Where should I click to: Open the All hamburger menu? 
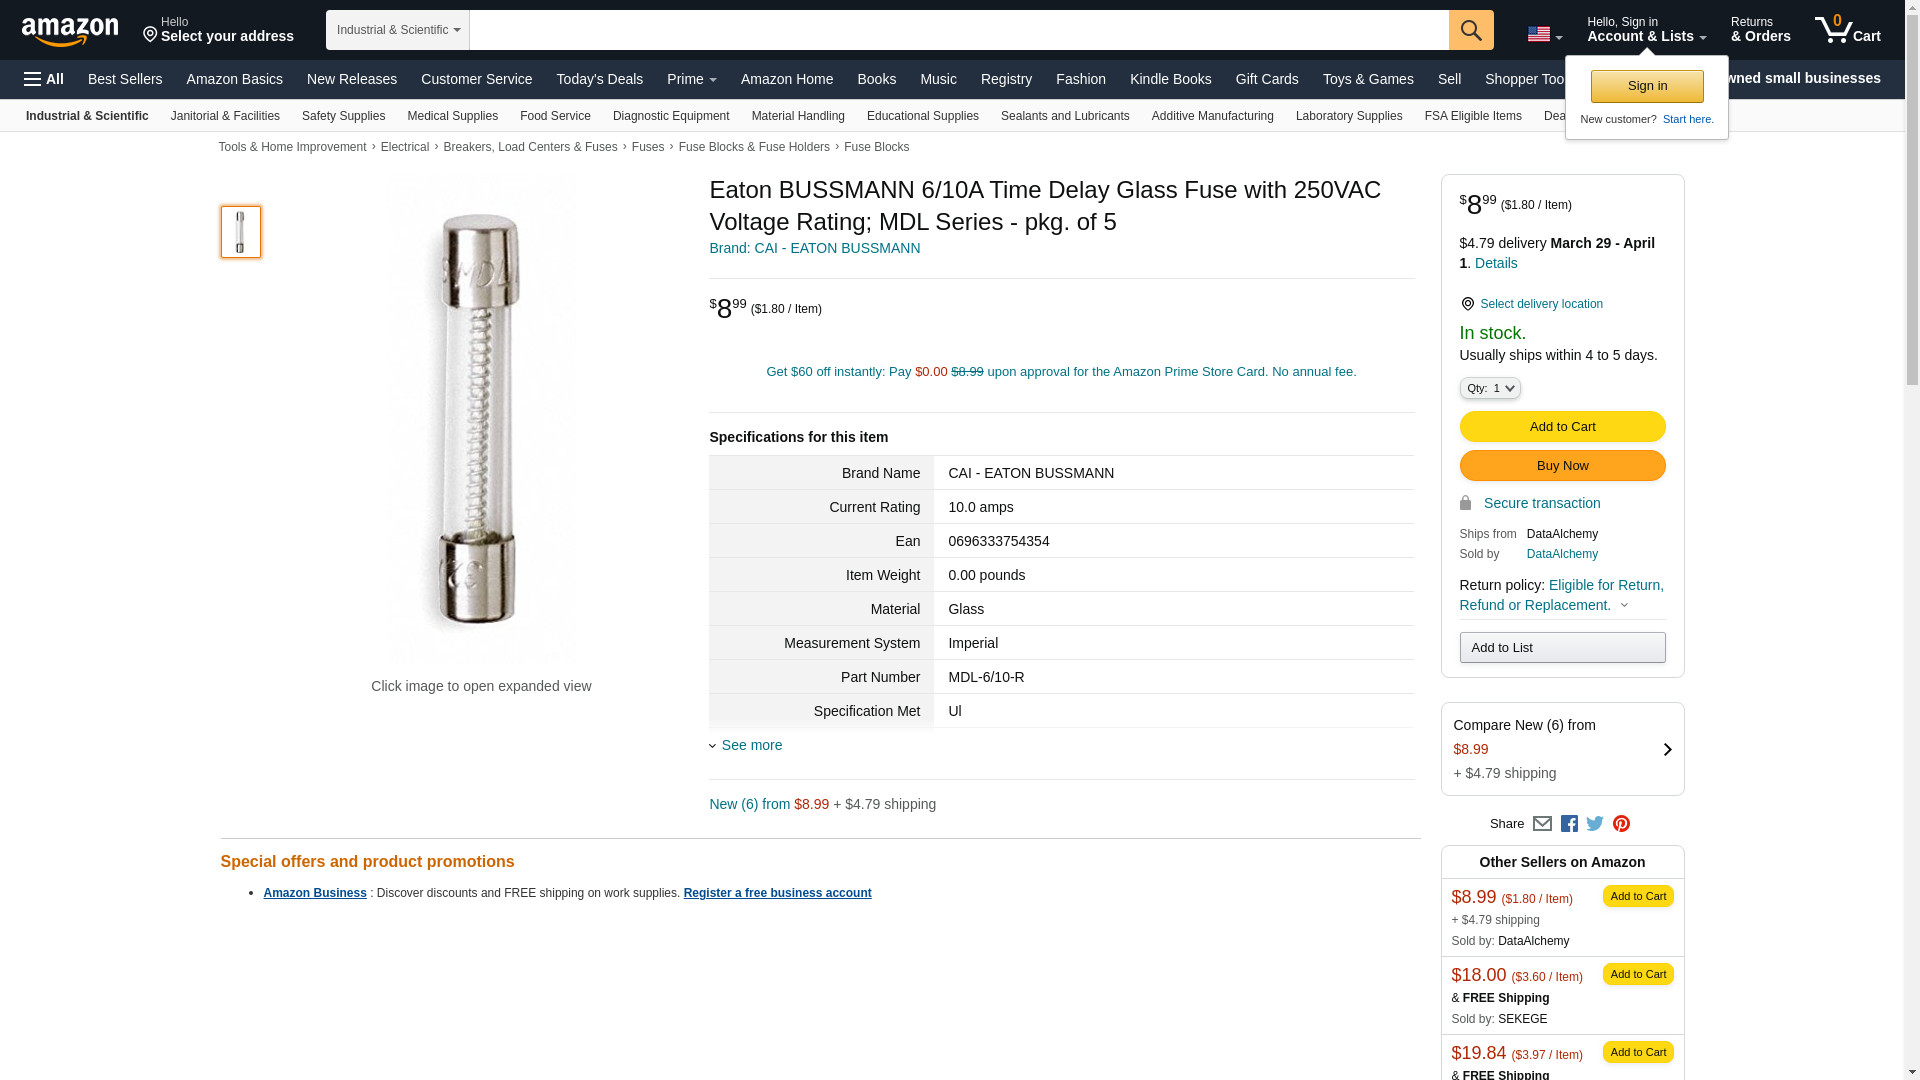(44, 79)
